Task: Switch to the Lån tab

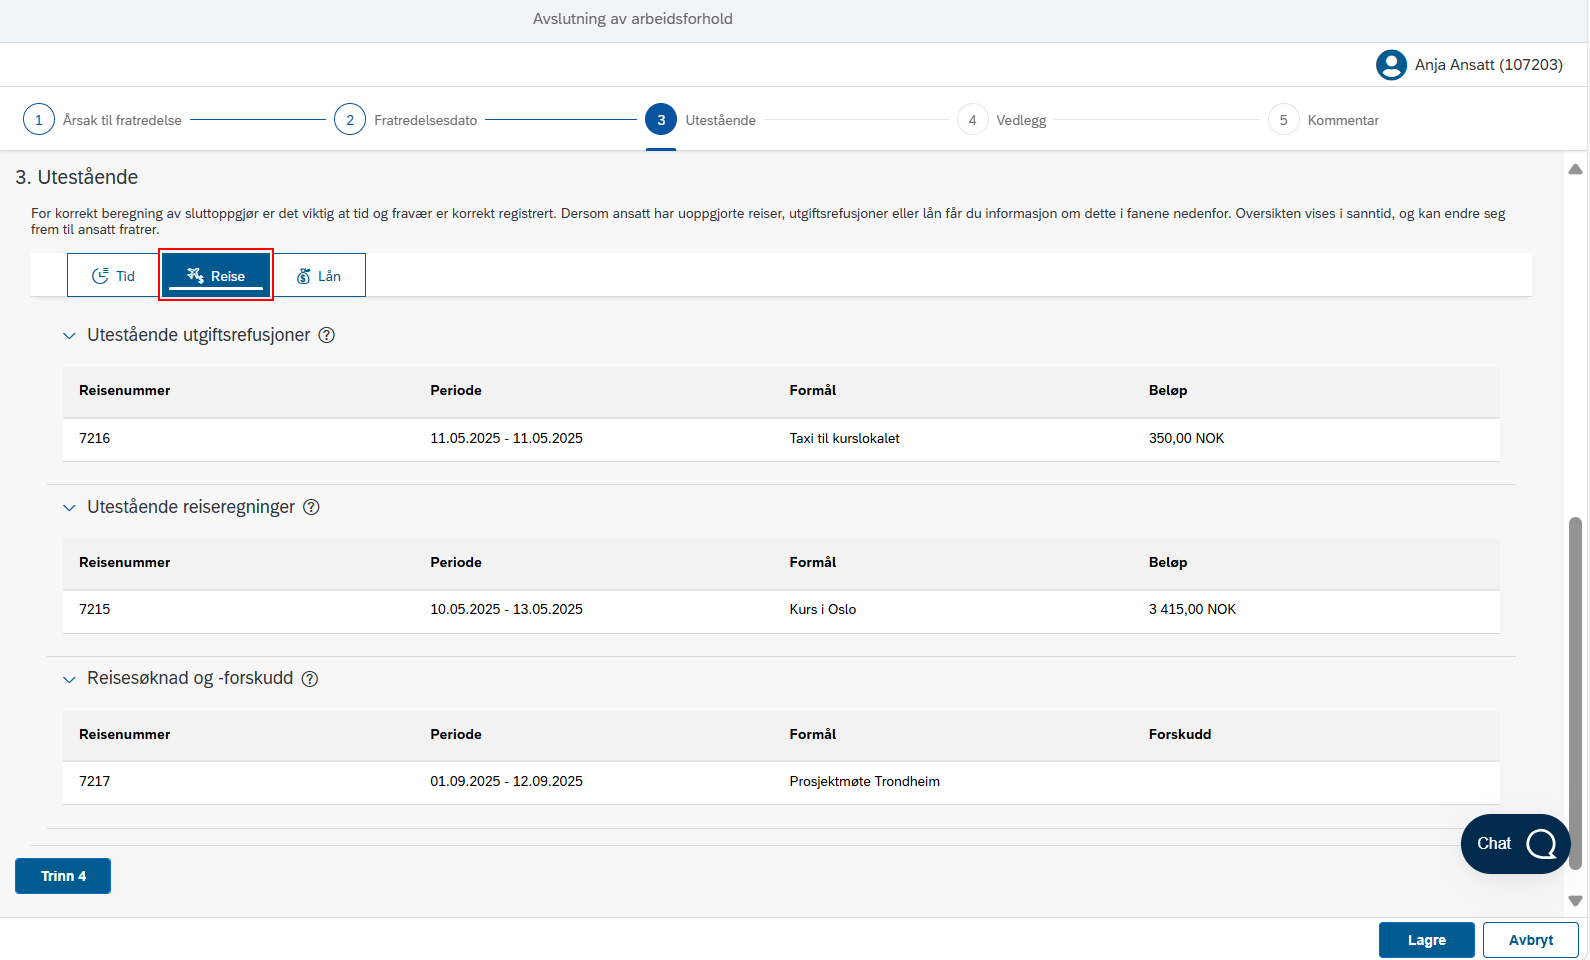Action: coord(319,276)
